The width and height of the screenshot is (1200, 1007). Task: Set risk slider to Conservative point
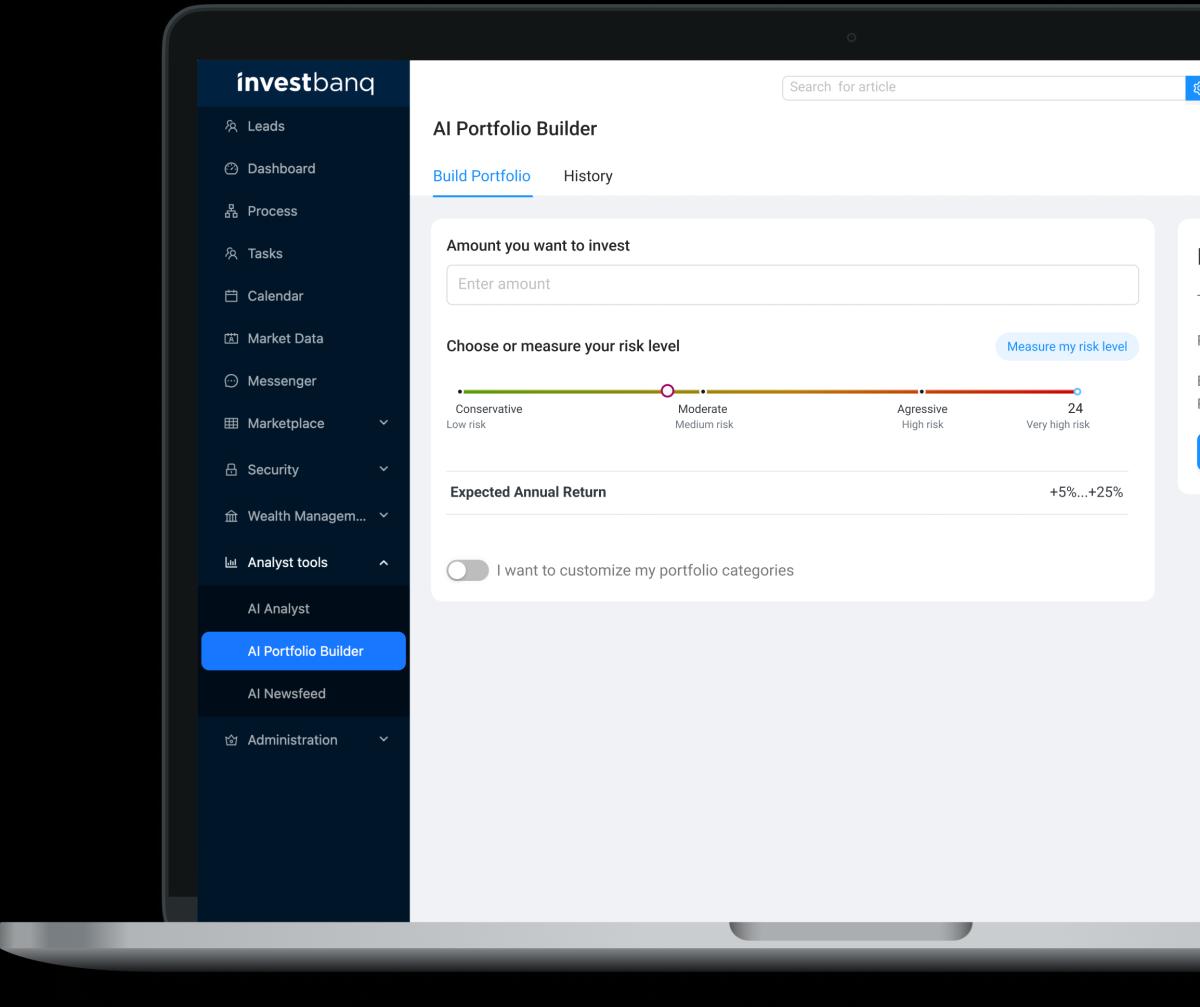tap(460, 392)
